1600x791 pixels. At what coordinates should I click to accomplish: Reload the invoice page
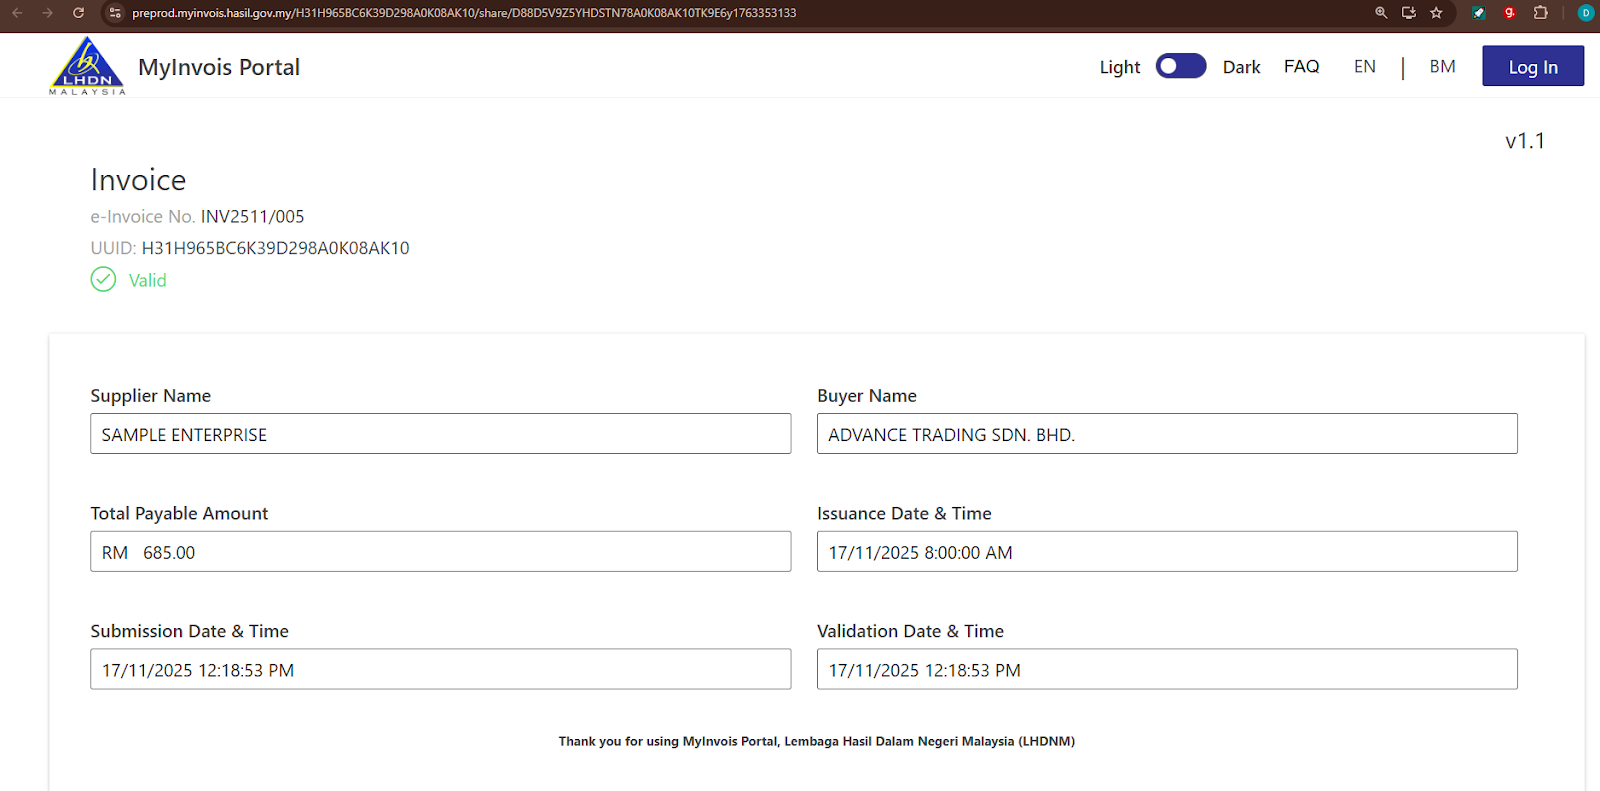point(78,13)
